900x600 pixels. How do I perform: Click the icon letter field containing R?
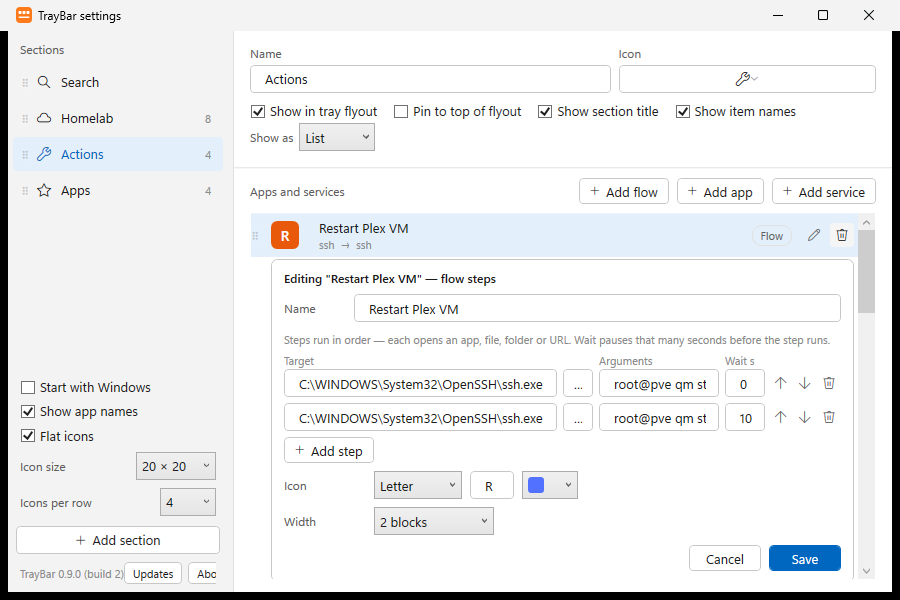(x=491, y=486)
